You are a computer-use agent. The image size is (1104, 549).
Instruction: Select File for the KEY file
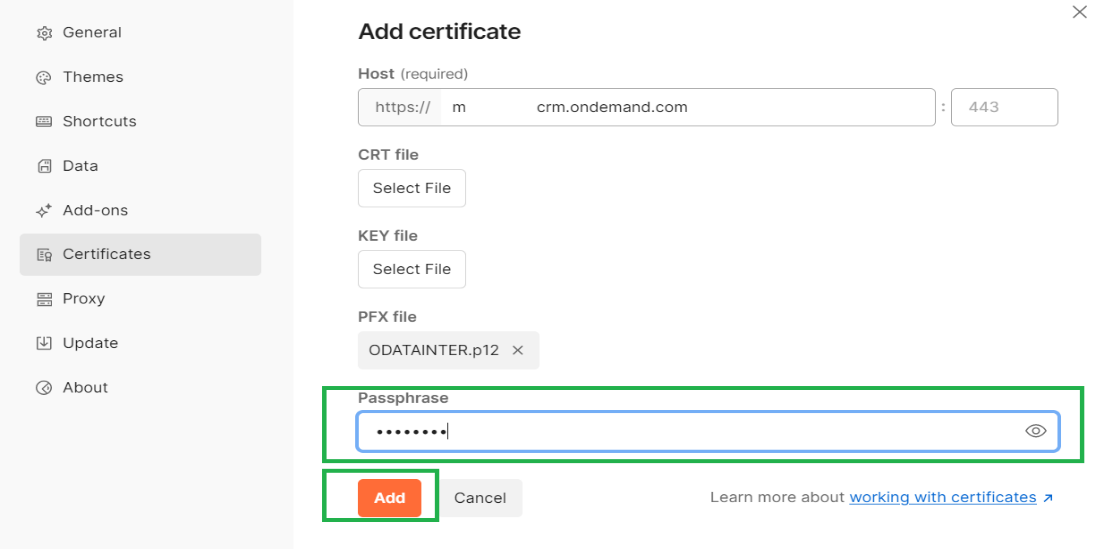coord(412,269)
